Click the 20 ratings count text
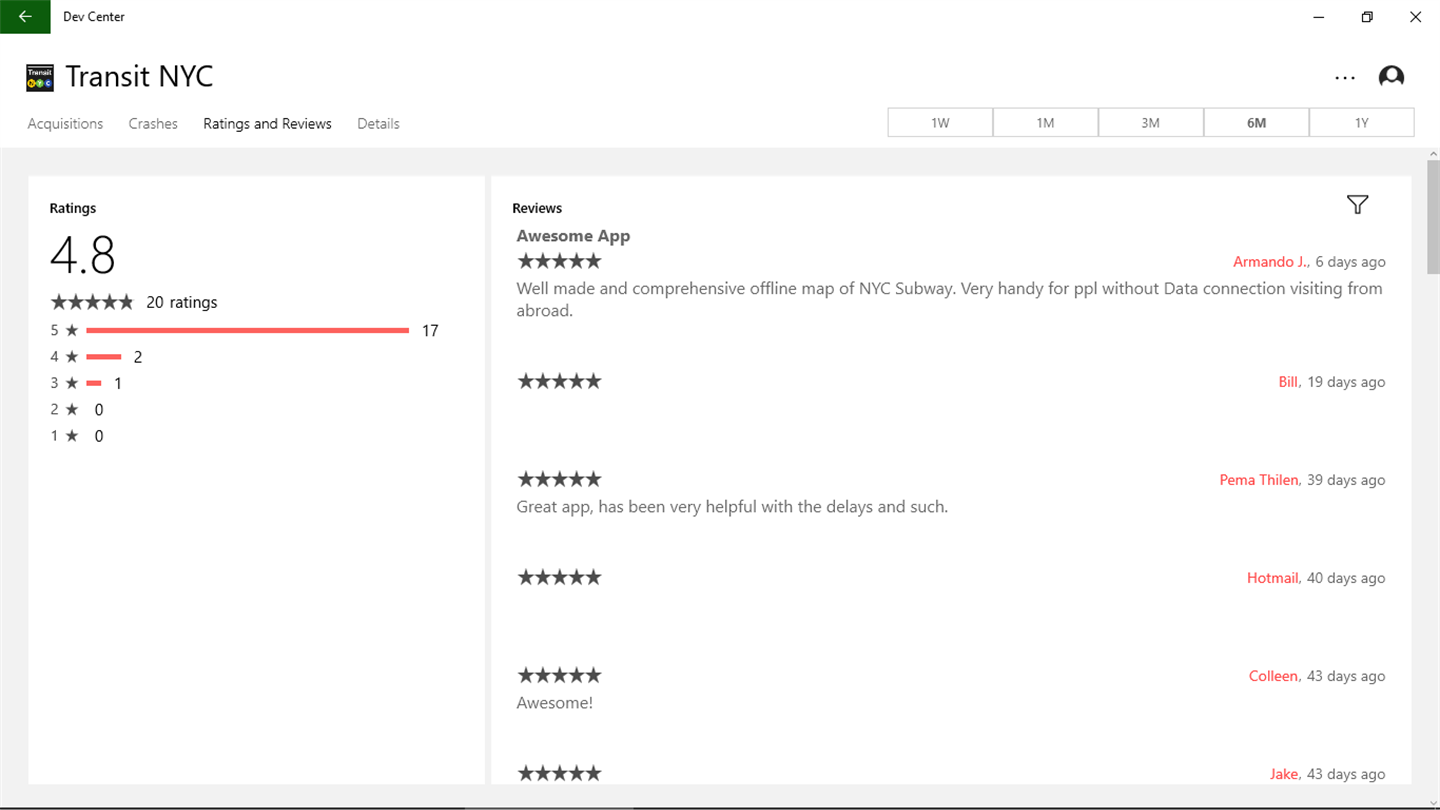The height and width of the screenshot is (810, 1440). pos(181,302)
